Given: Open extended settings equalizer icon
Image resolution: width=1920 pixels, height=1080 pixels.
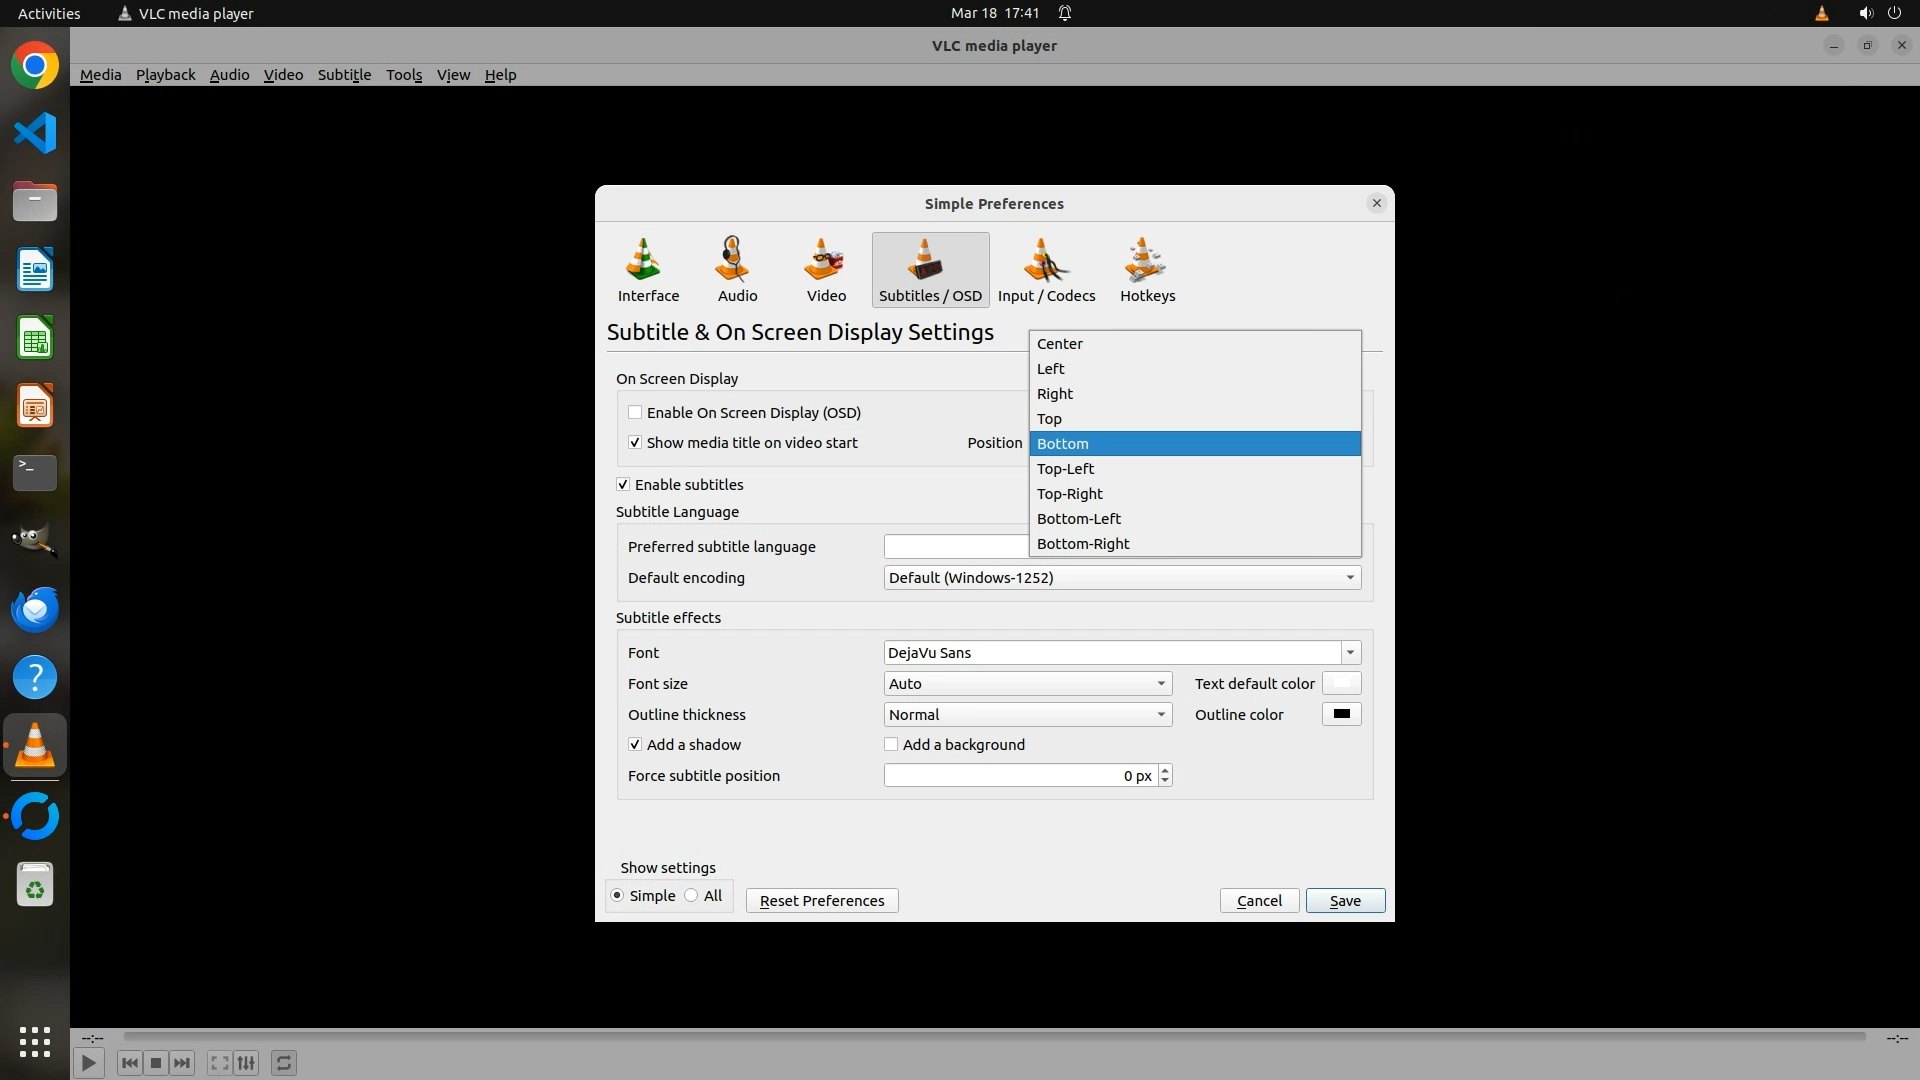Looking at the screenshot, I should (246, 1063).
